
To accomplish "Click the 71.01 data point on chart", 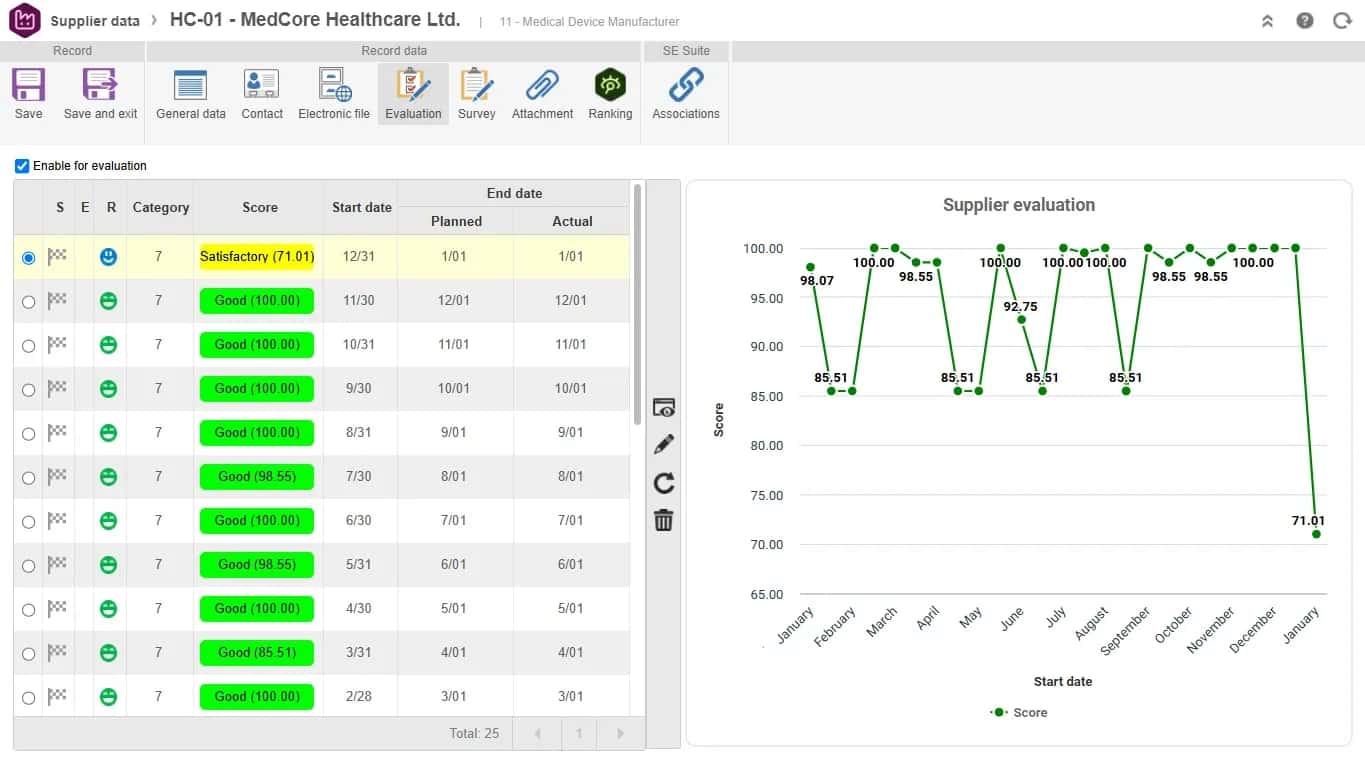I will click(x=1316, y=534).
